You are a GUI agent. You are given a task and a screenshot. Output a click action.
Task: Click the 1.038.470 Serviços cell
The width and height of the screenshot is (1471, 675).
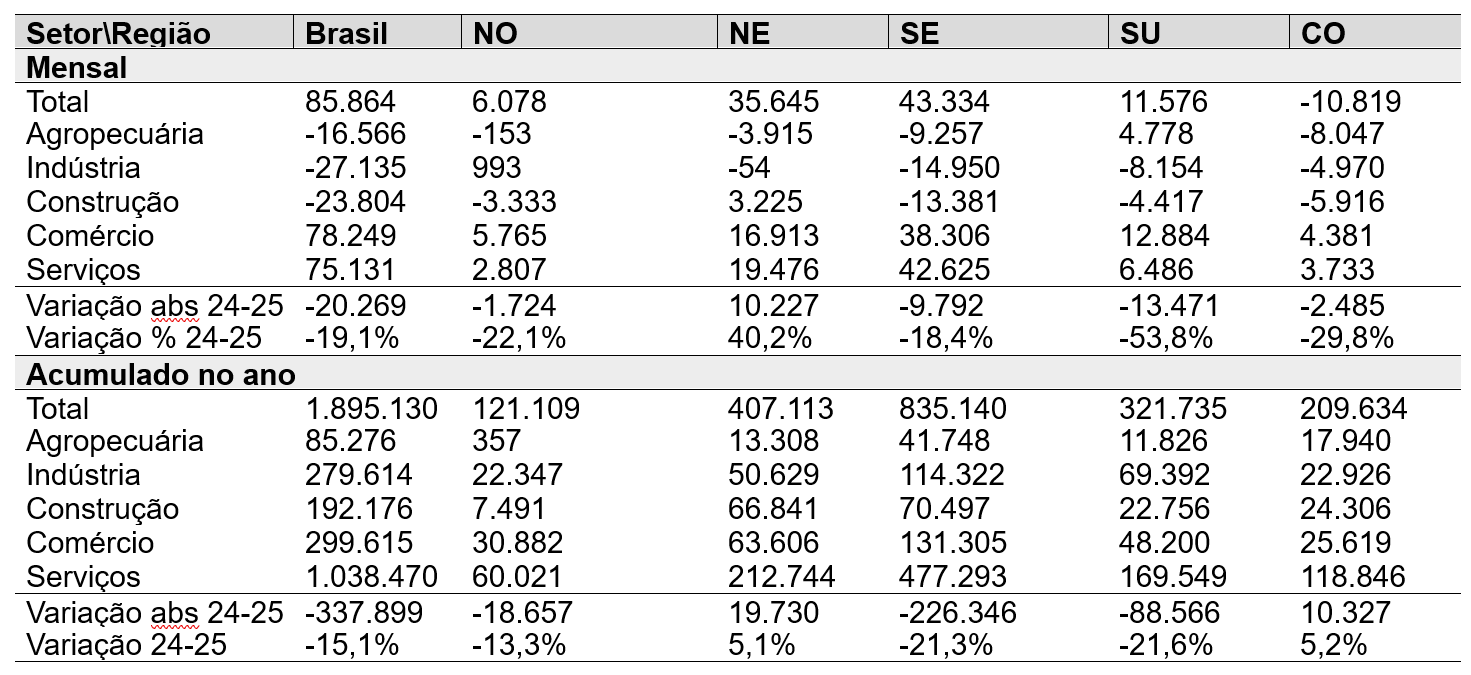(x=372, y=577)
